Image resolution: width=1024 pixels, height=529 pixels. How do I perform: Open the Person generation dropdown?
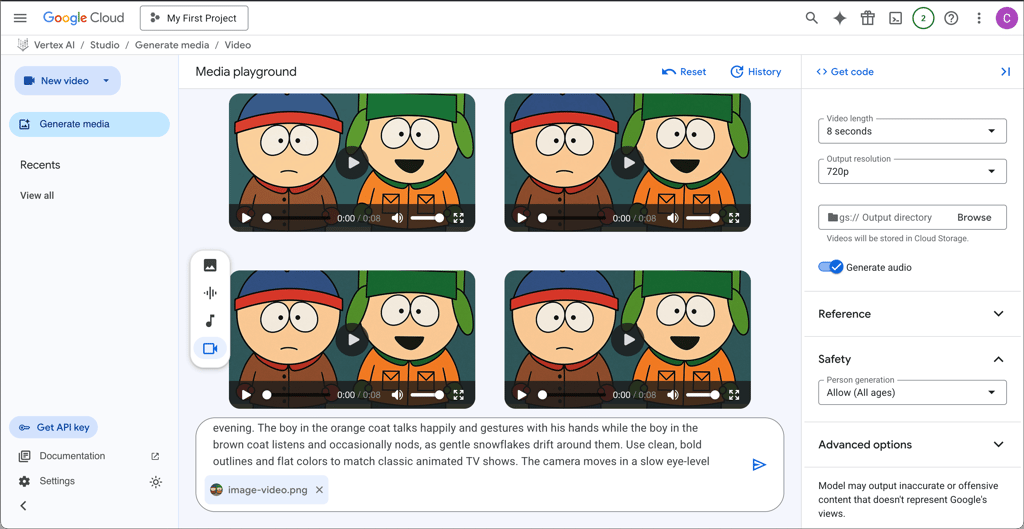912,393
